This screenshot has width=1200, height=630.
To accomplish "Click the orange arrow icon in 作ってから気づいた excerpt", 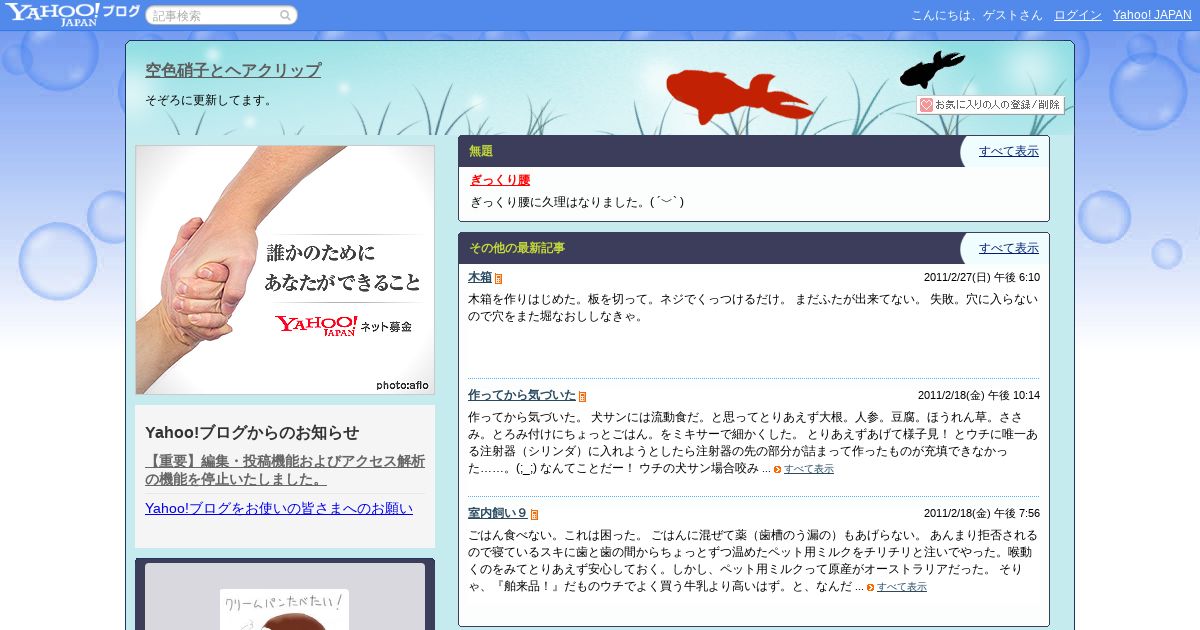I will point(777,469).
